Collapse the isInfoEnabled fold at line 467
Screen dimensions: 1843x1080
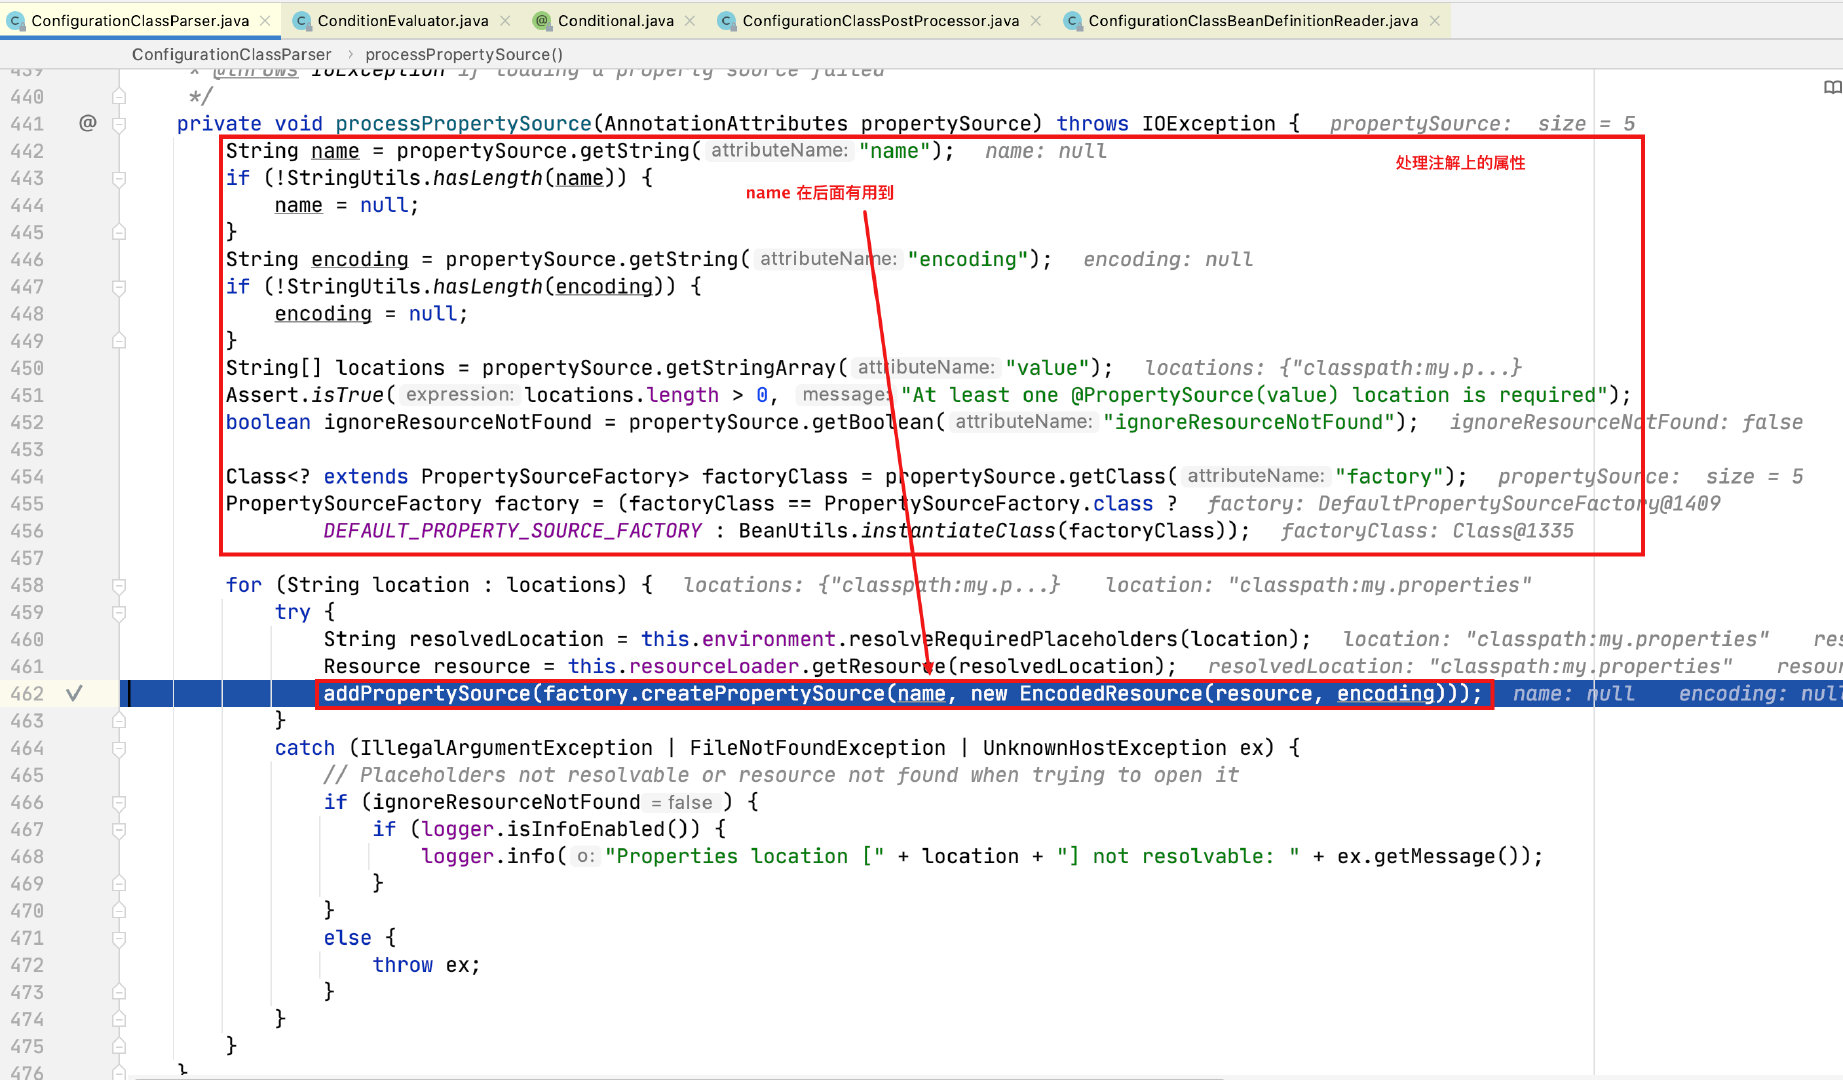pyautogui.click(x=119, y=829)
